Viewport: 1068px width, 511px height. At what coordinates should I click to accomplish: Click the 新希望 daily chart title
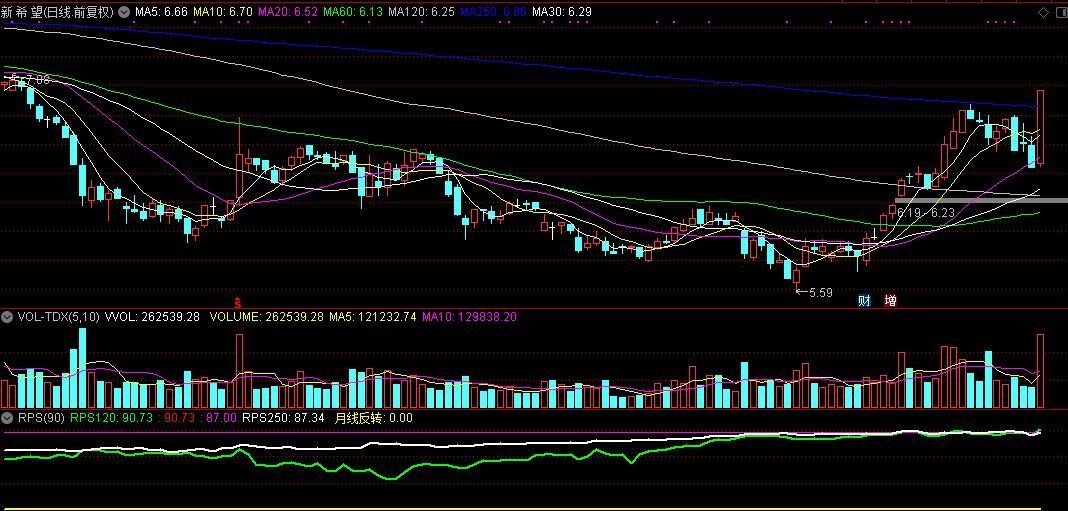58,12
